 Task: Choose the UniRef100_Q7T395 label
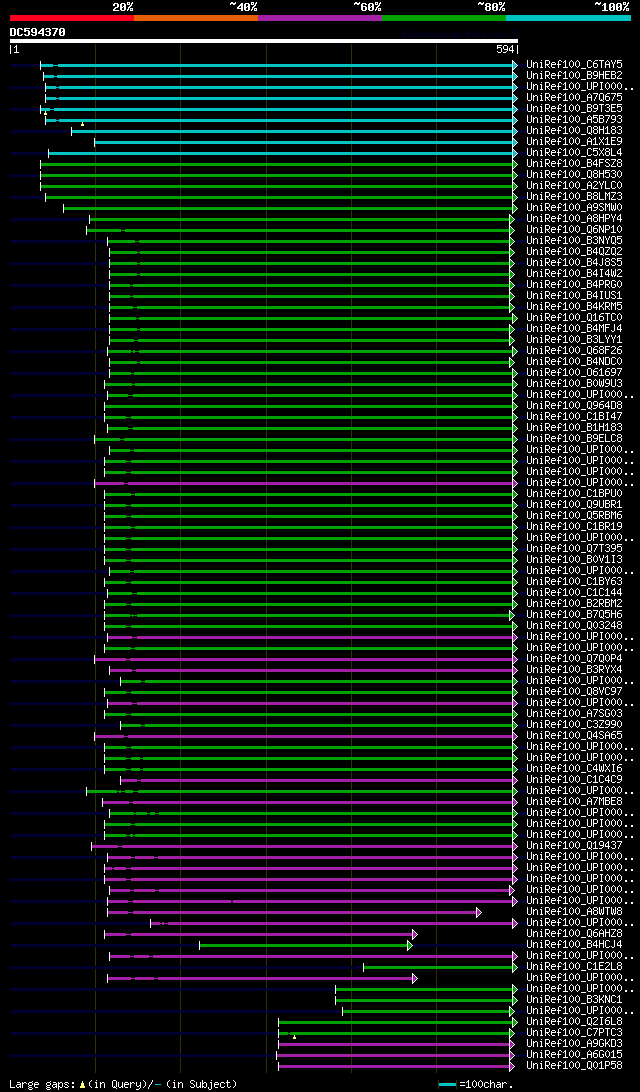click(x=575, y=549)
